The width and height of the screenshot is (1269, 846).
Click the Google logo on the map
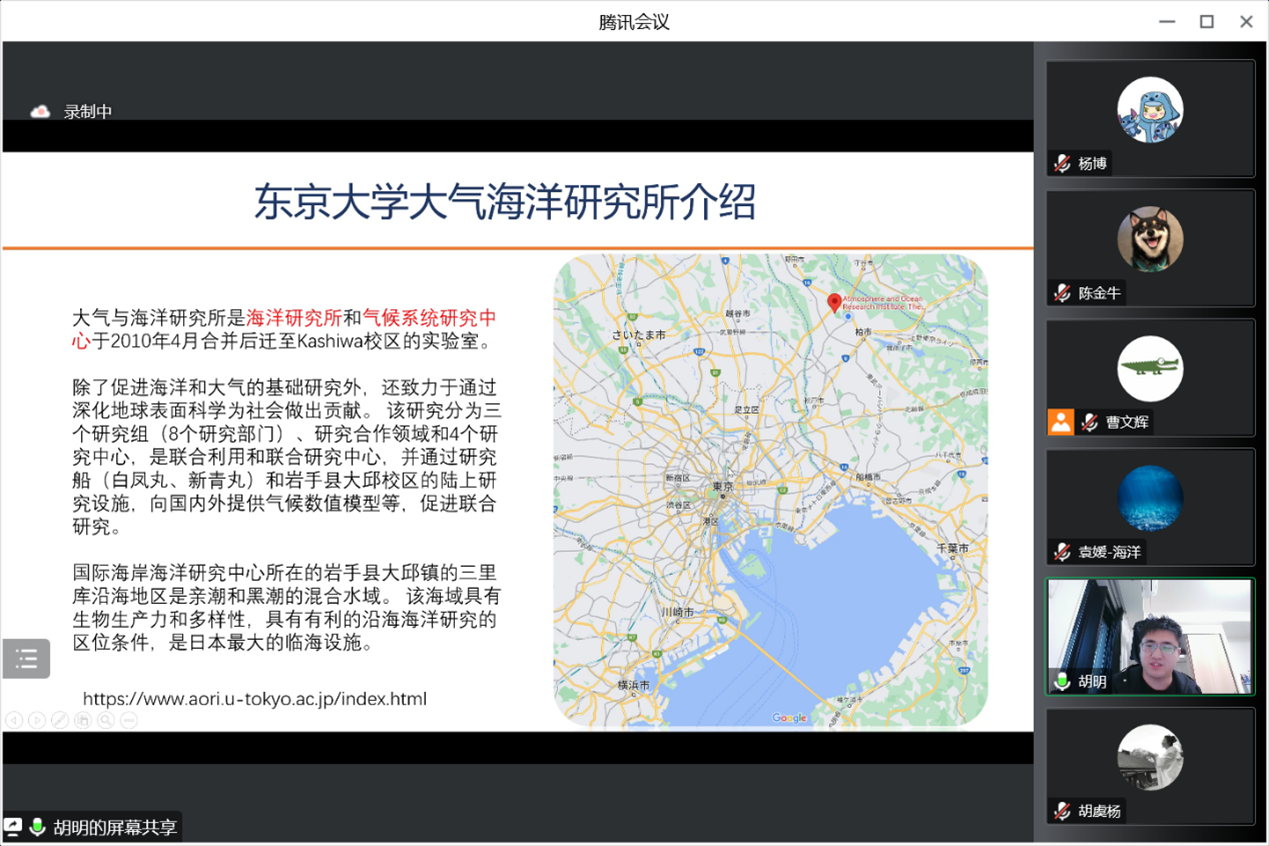pos(789,718)
